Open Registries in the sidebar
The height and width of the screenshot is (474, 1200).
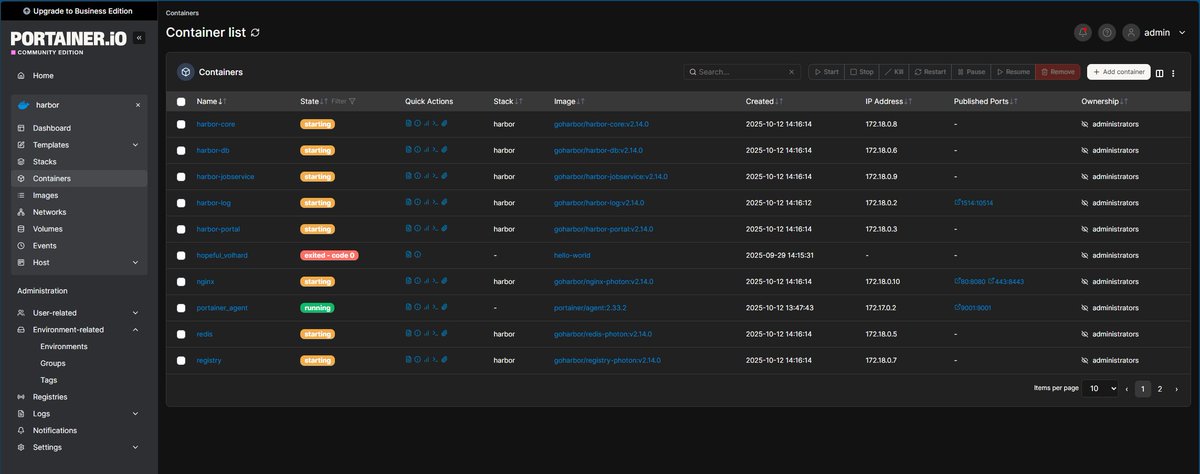pos(50,397)
